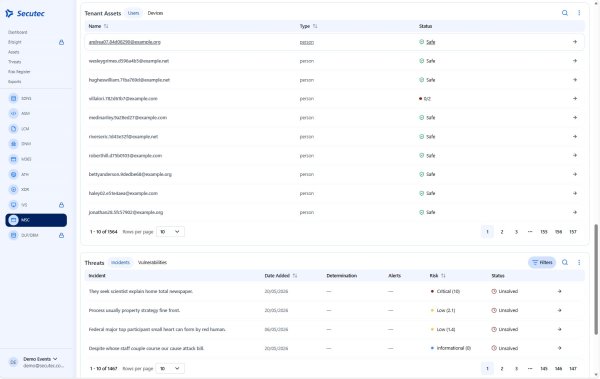Viewport: 600px width, 379px height.
Task: Select the 0/2 status value
Action: pyautogui.click(x=427, y=99)
